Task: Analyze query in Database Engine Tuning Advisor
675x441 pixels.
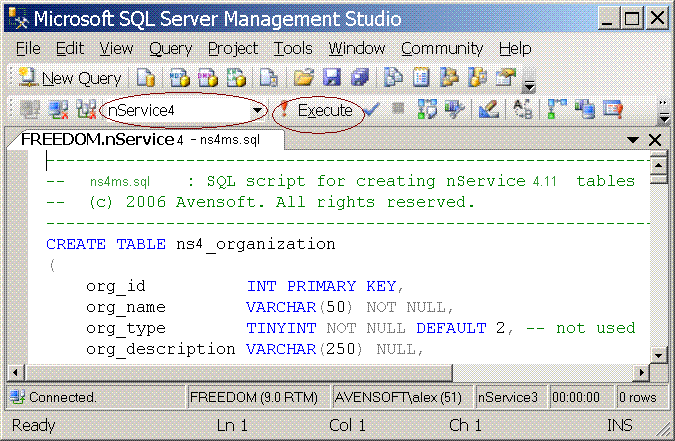Action: point(455,109)
